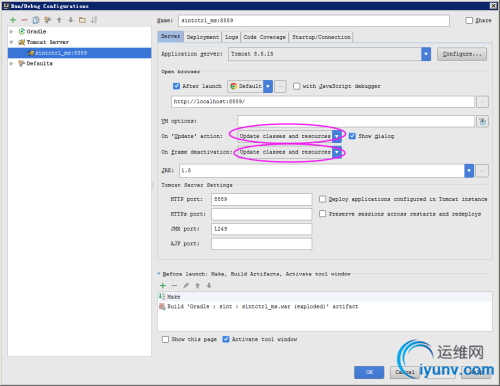
Task: Click the Tomcat Server cat icon
Action: (22, 42)
